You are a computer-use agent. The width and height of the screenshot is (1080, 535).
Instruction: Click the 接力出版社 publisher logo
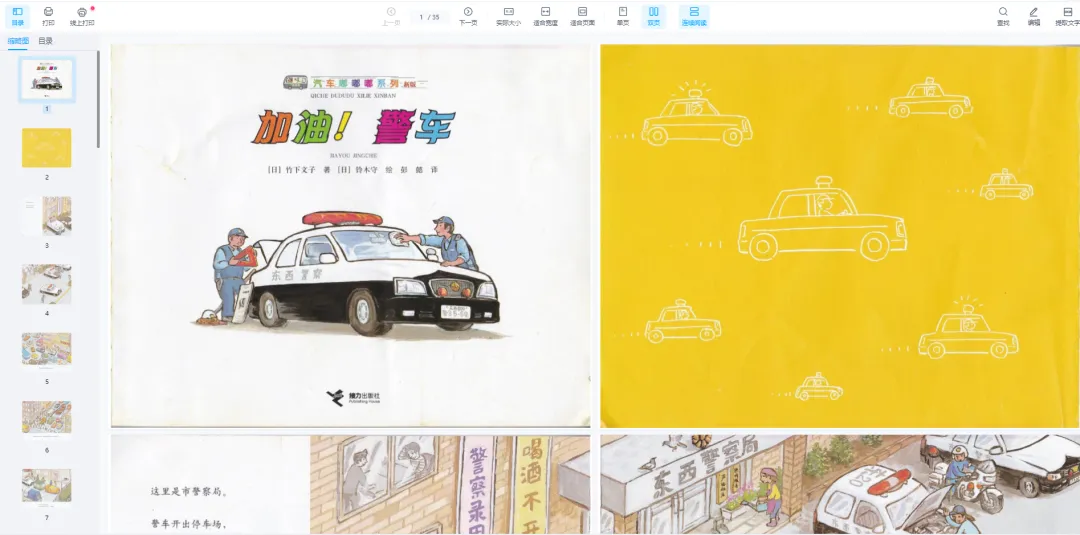pyautogui.click(x=353, y=397)
